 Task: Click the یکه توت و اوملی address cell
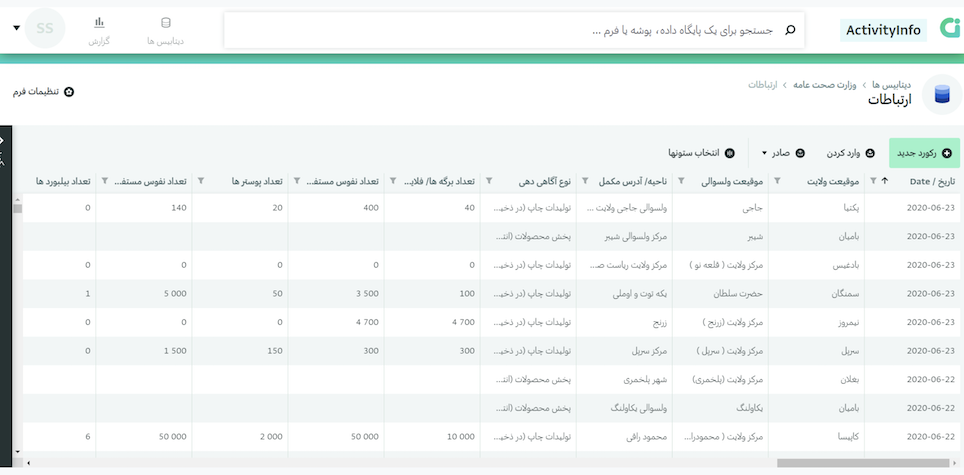[x=624, y=294]
